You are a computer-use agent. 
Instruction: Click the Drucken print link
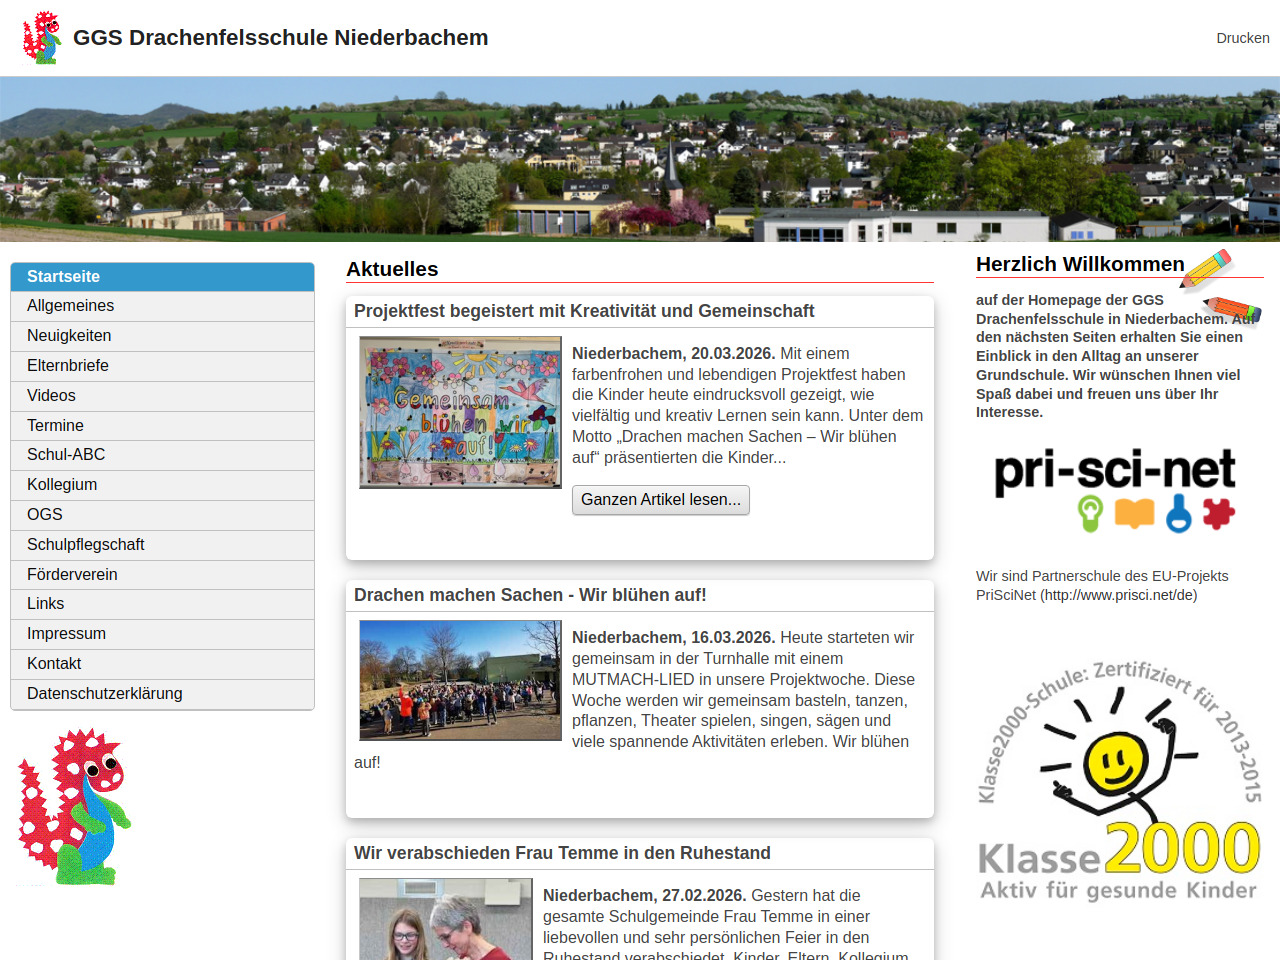pos(1242,38)
